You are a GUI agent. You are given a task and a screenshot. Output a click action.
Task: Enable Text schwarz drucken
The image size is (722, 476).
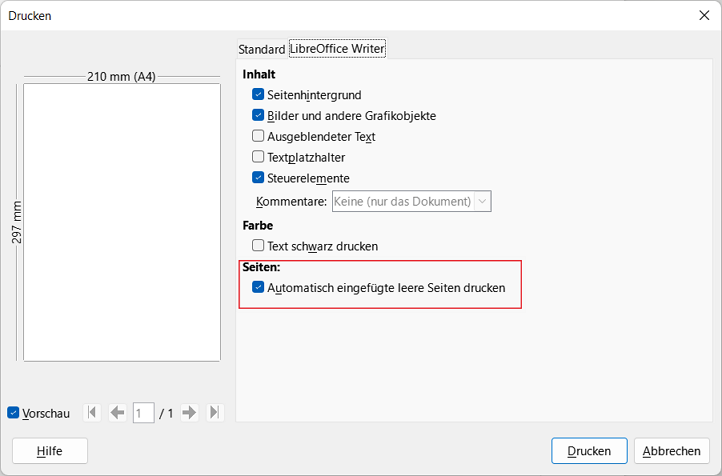click(258, 245)
